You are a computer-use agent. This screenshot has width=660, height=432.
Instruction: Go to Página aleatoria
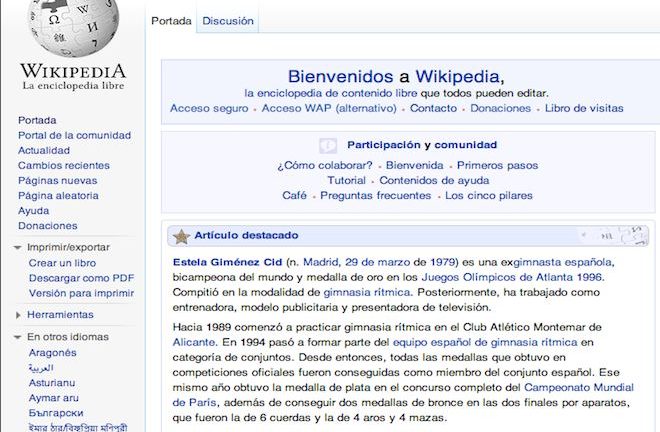pyautogui.click(x=58, y=196)
